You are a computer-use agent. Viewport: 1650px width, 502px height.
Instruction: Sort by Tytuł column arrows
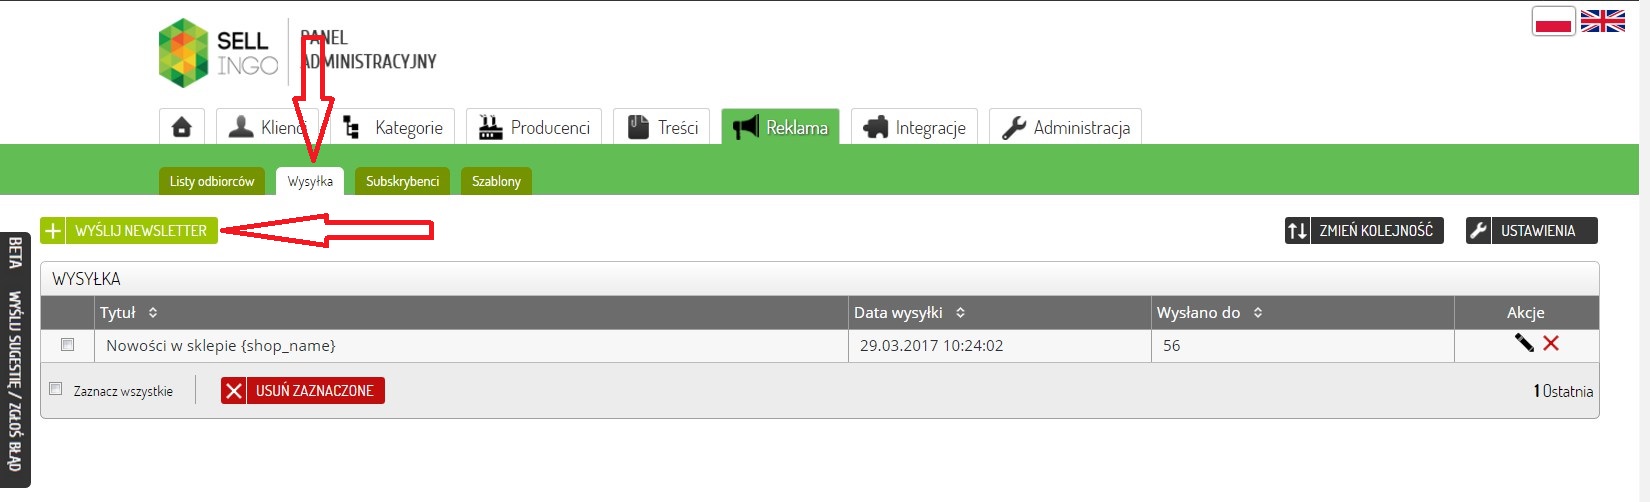[x=153, y=313]
